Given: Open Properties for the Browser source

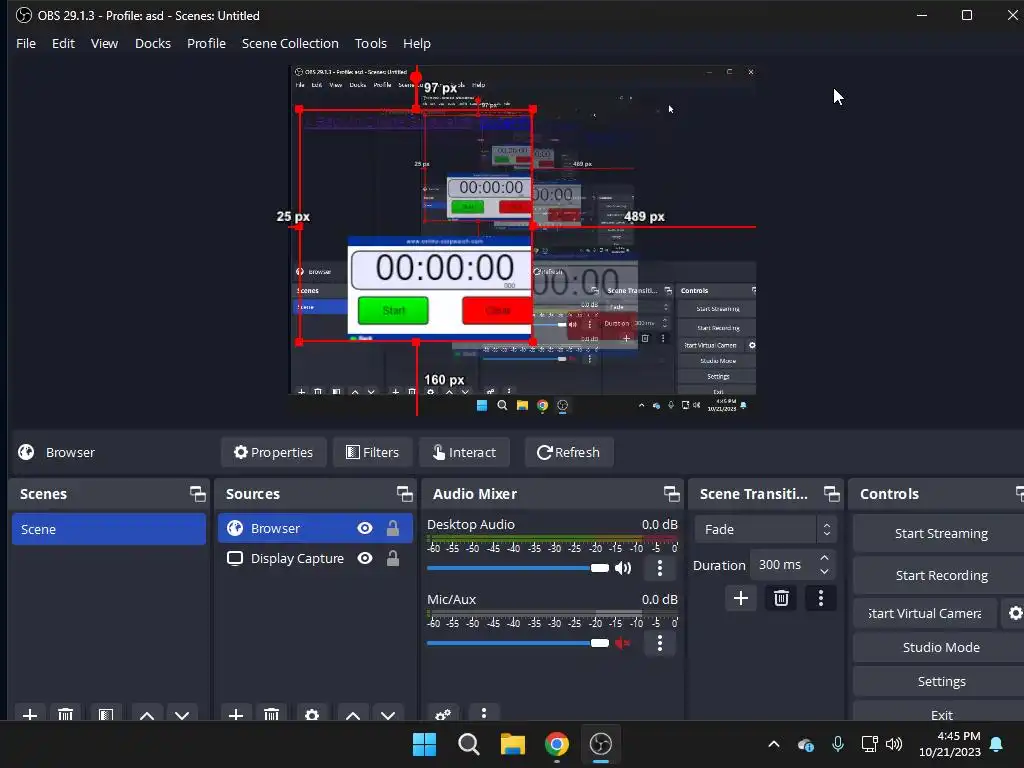Looking at the screenshot, I should 274,452.
